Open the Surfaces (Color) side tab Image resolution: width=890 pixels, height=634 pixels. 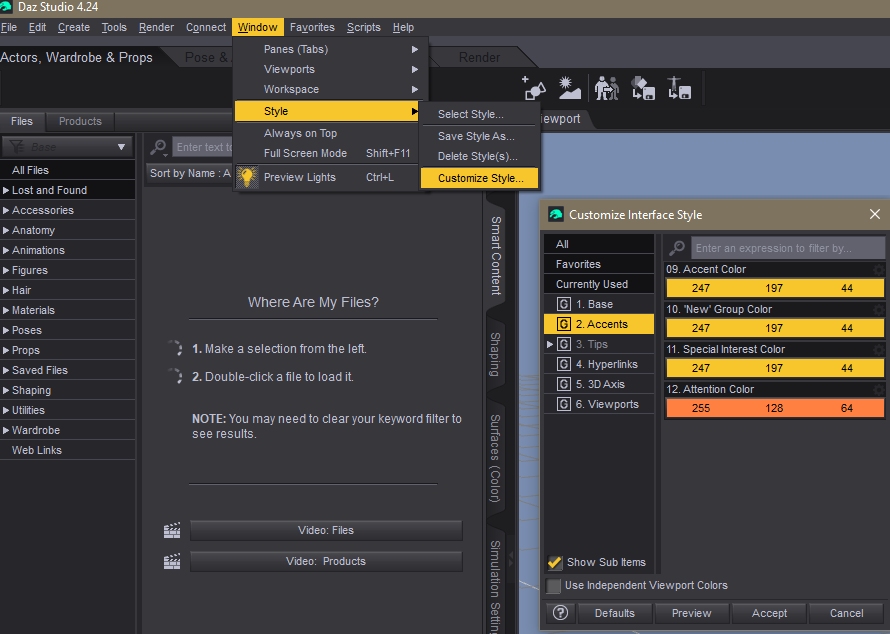coord(496,458)
